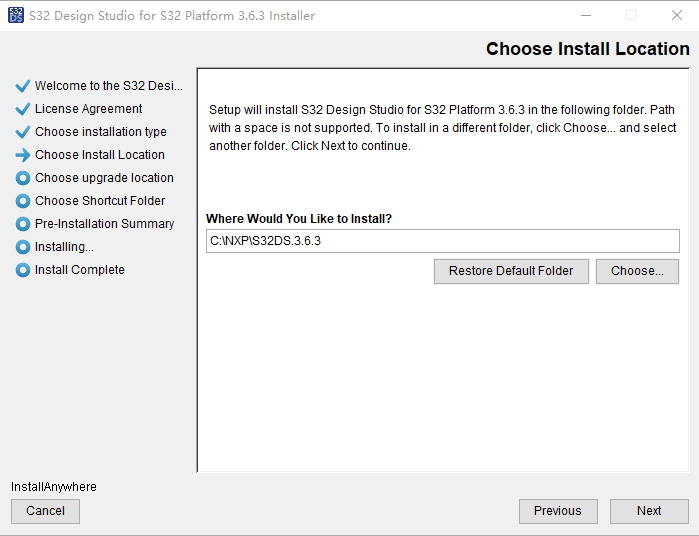Click 'Where Would You Like to Install?' label
Viewport: 699px width, 536px height.
point(299,219)
